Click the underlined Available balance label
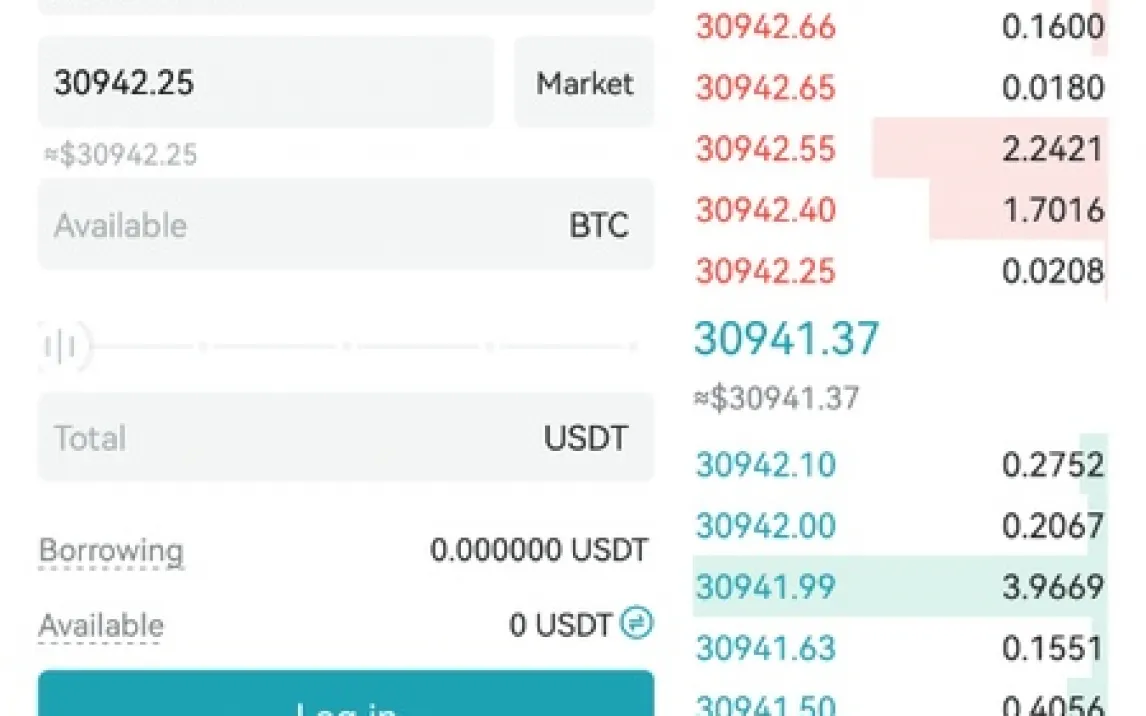 point(101,626)
